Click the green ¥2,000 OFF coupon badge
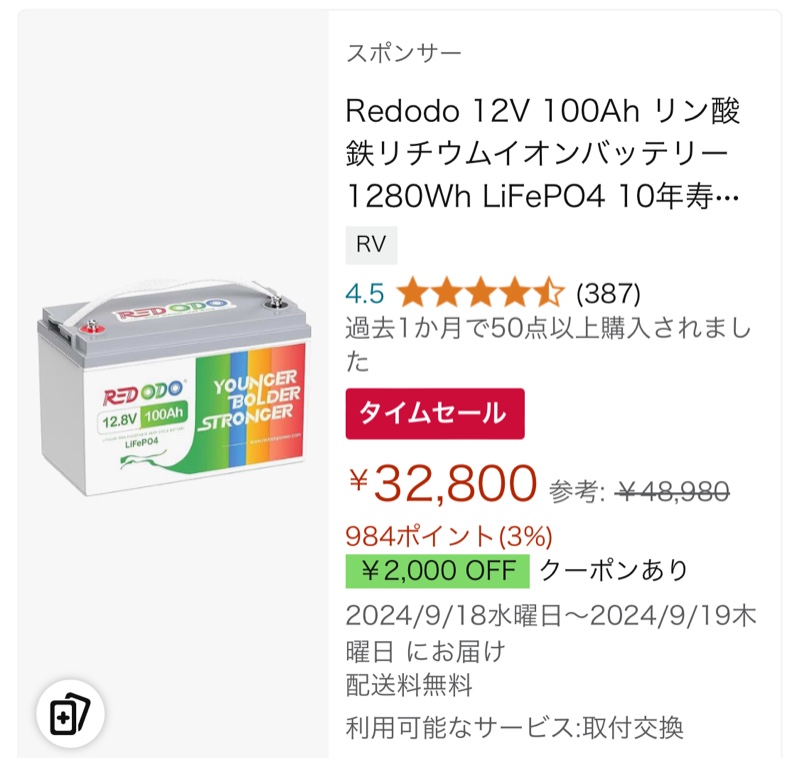The height and width of the screenshot is (759, 800). [437, 571]
